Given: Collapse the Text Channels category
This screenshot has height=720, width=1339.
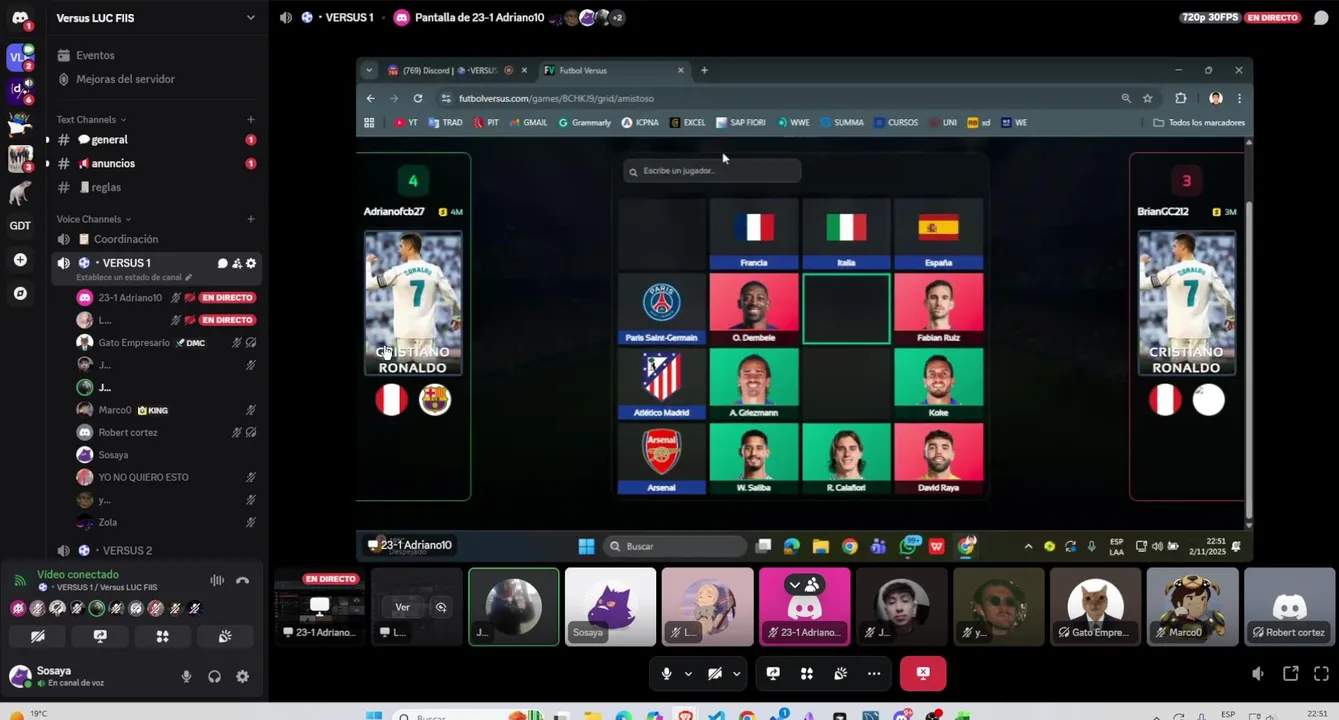Looking at the screenshot, I should 91,120.
